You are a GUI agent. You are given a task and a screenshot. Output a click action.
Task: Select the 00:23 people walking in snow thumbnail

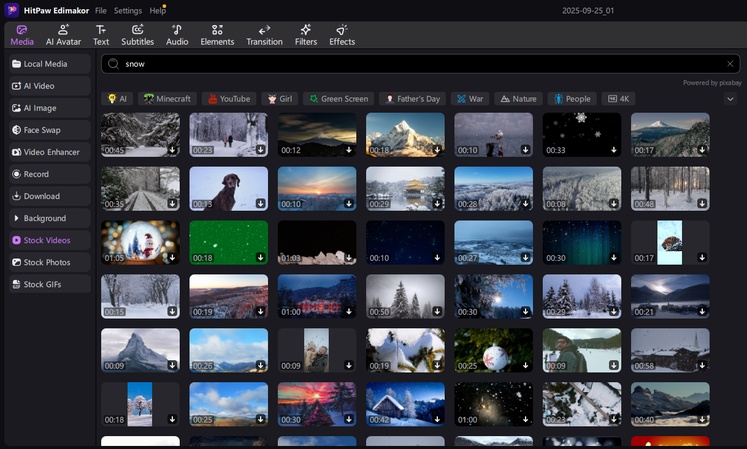229,135
